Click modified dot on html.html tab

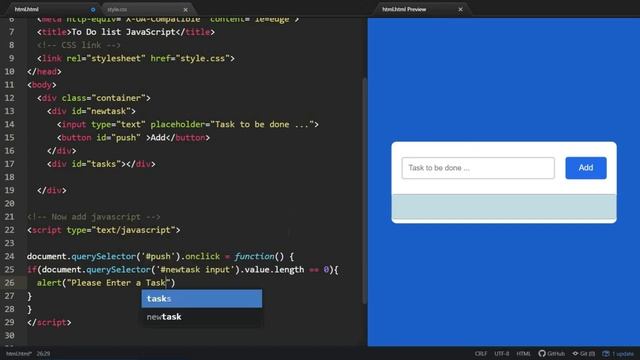point(93,9)
